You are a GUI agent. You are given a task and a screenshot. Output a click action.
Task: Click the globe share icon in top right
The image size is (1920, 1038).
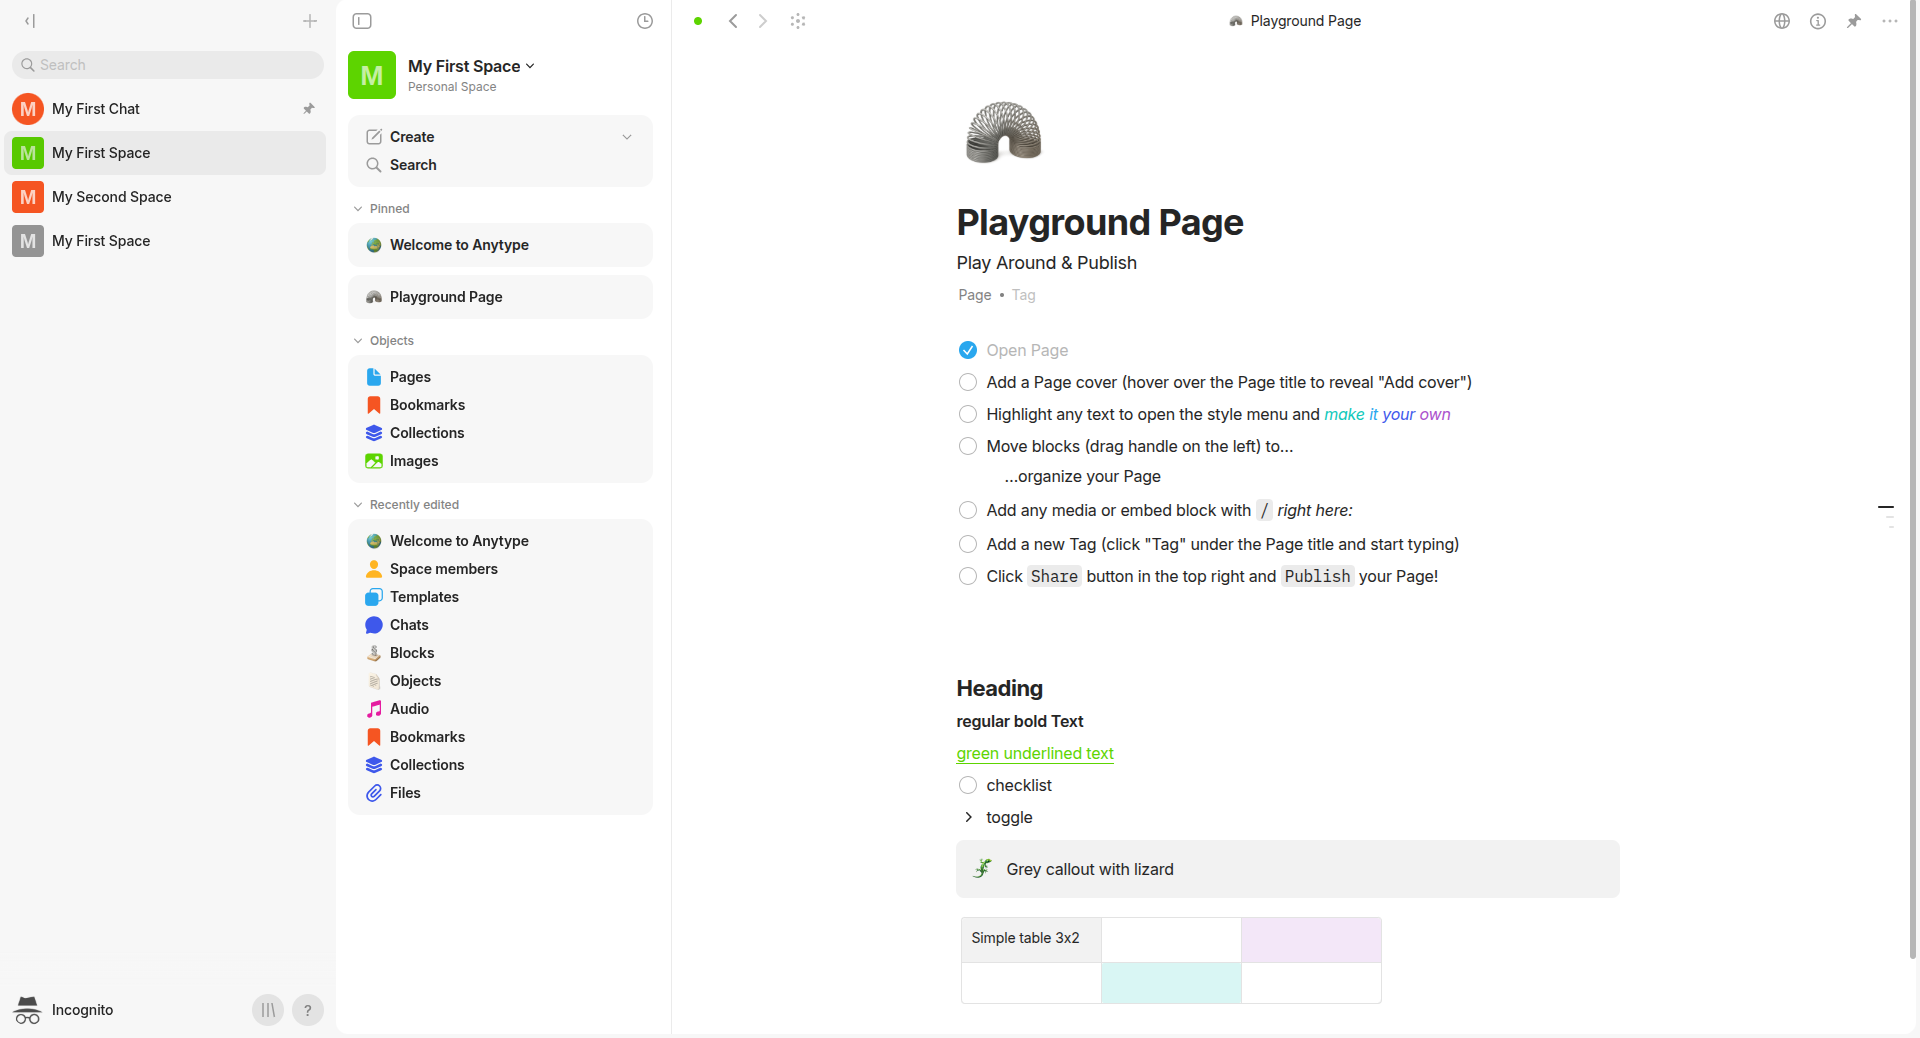tap(1781, 21)
